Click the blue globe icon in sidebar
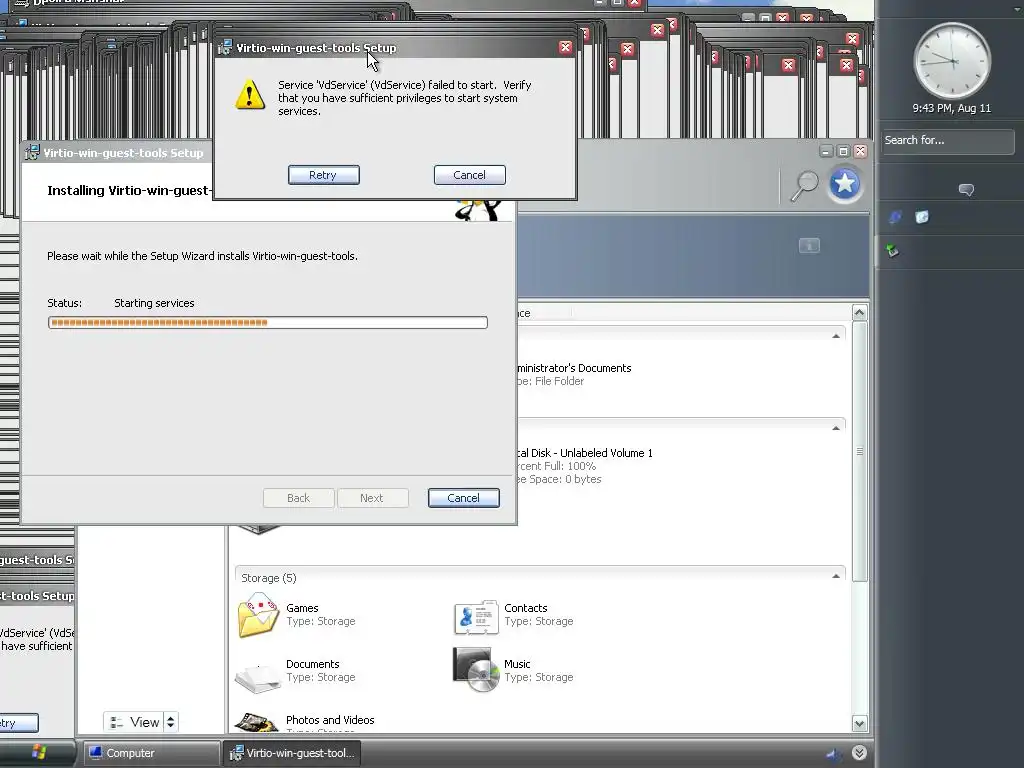The image size is (1024, 768). click(895, 217)
